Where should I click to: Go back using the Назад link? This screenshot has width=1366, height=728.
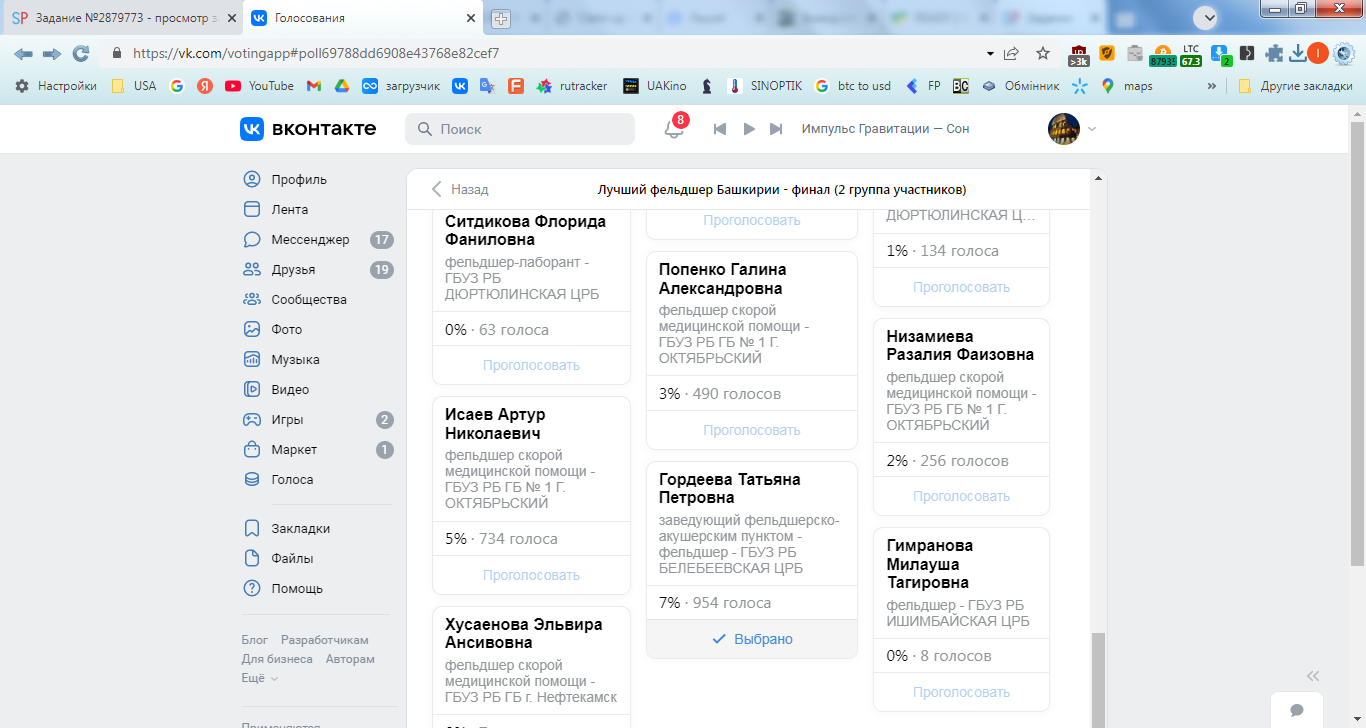pyautogui.click(x=460, y=189)
